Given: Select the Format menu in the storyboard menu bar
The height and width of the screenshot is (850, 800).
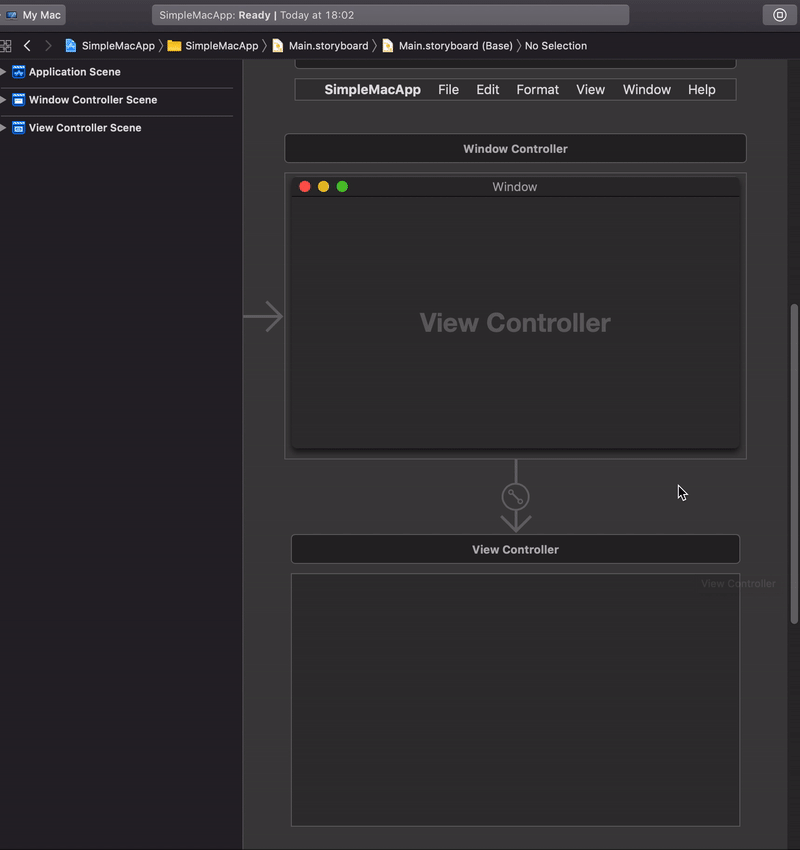Looking at the screenshot, I should pos(537,89).
